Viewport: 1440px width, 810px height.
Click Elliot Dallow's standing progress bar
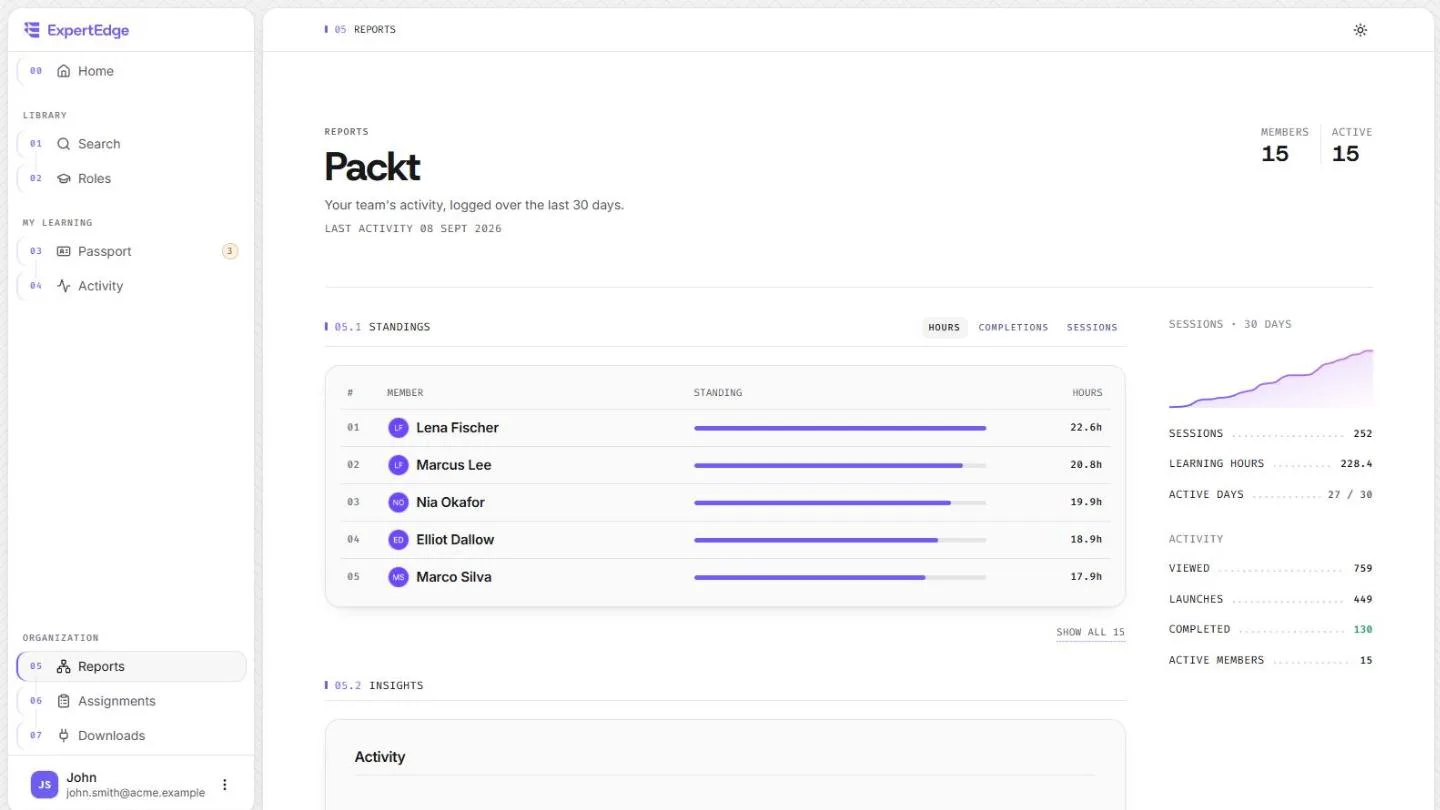(x=840, y=540)
